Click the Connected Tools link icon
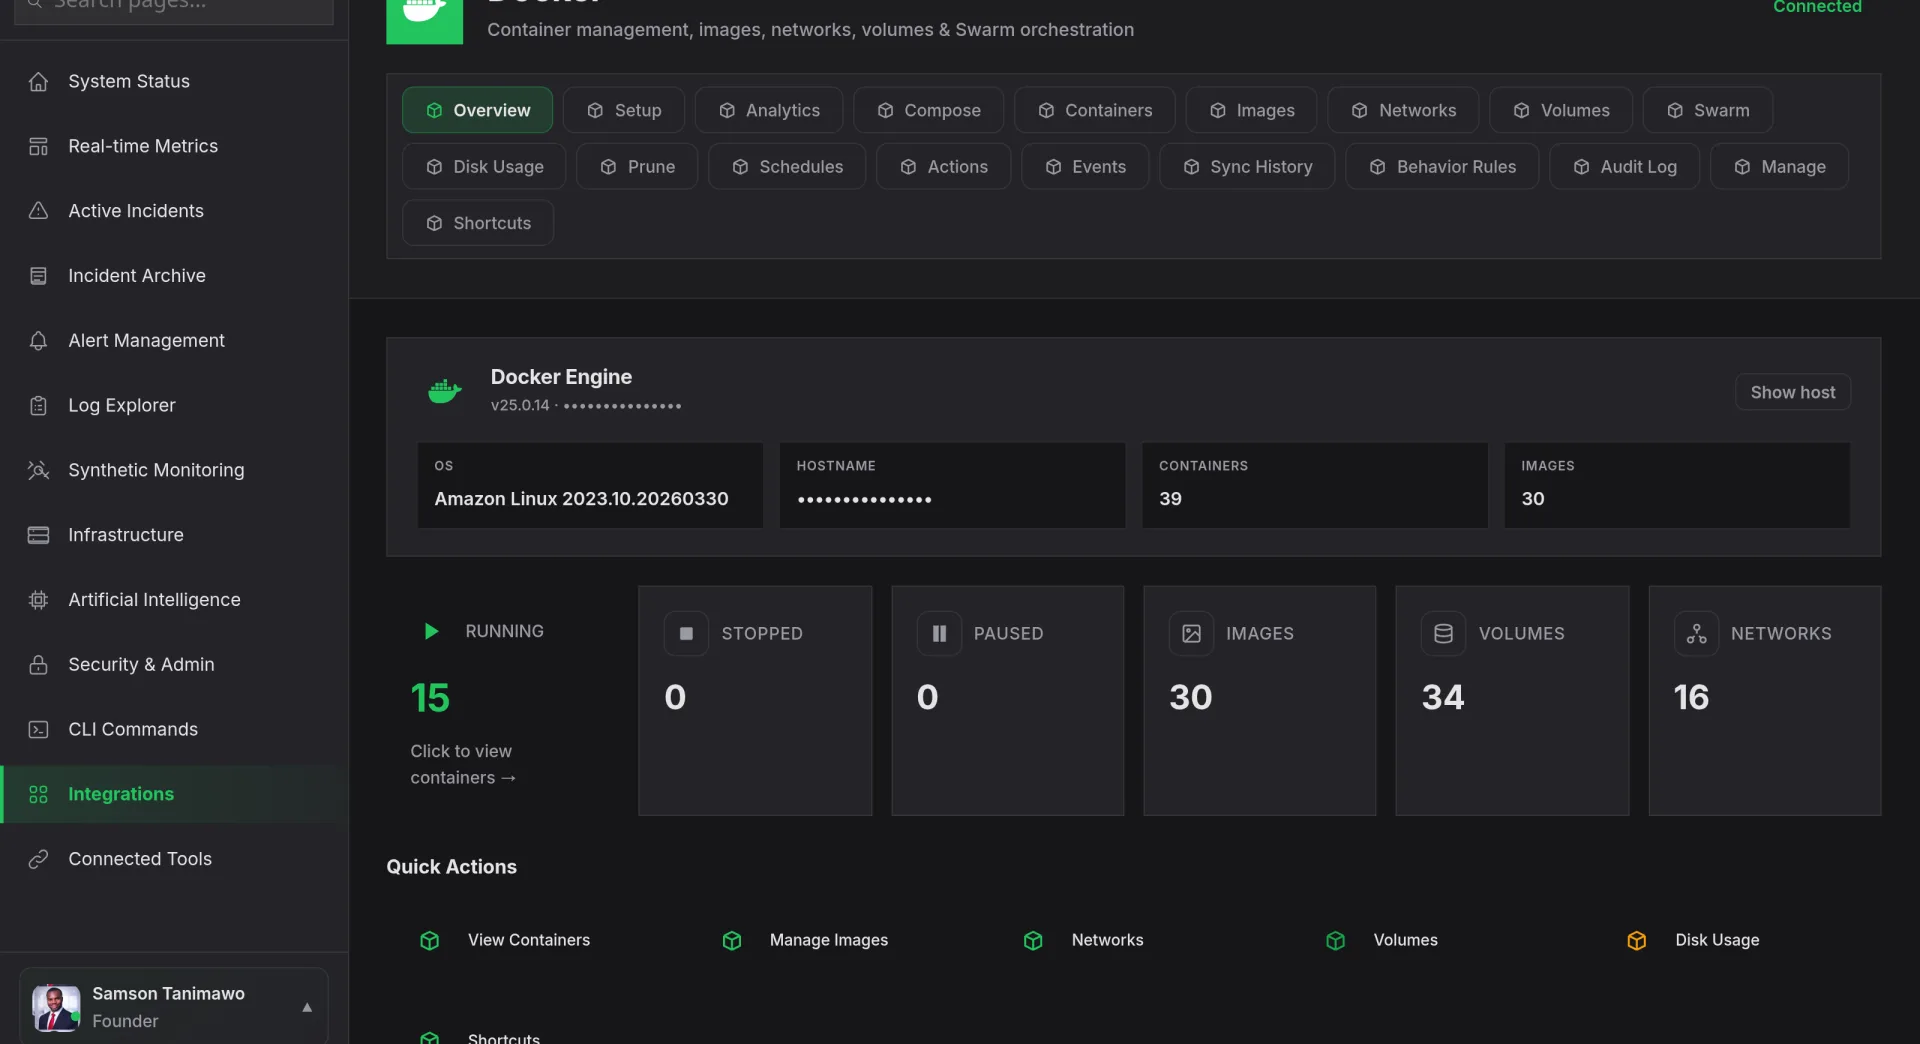The image size is (1920, 1044). [38, 859]
